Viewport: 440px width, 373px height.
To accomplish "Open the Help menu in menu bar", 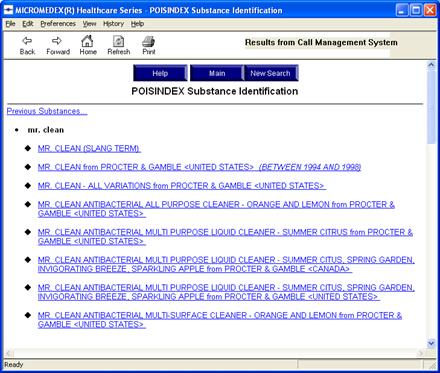I will click(137, 24).
